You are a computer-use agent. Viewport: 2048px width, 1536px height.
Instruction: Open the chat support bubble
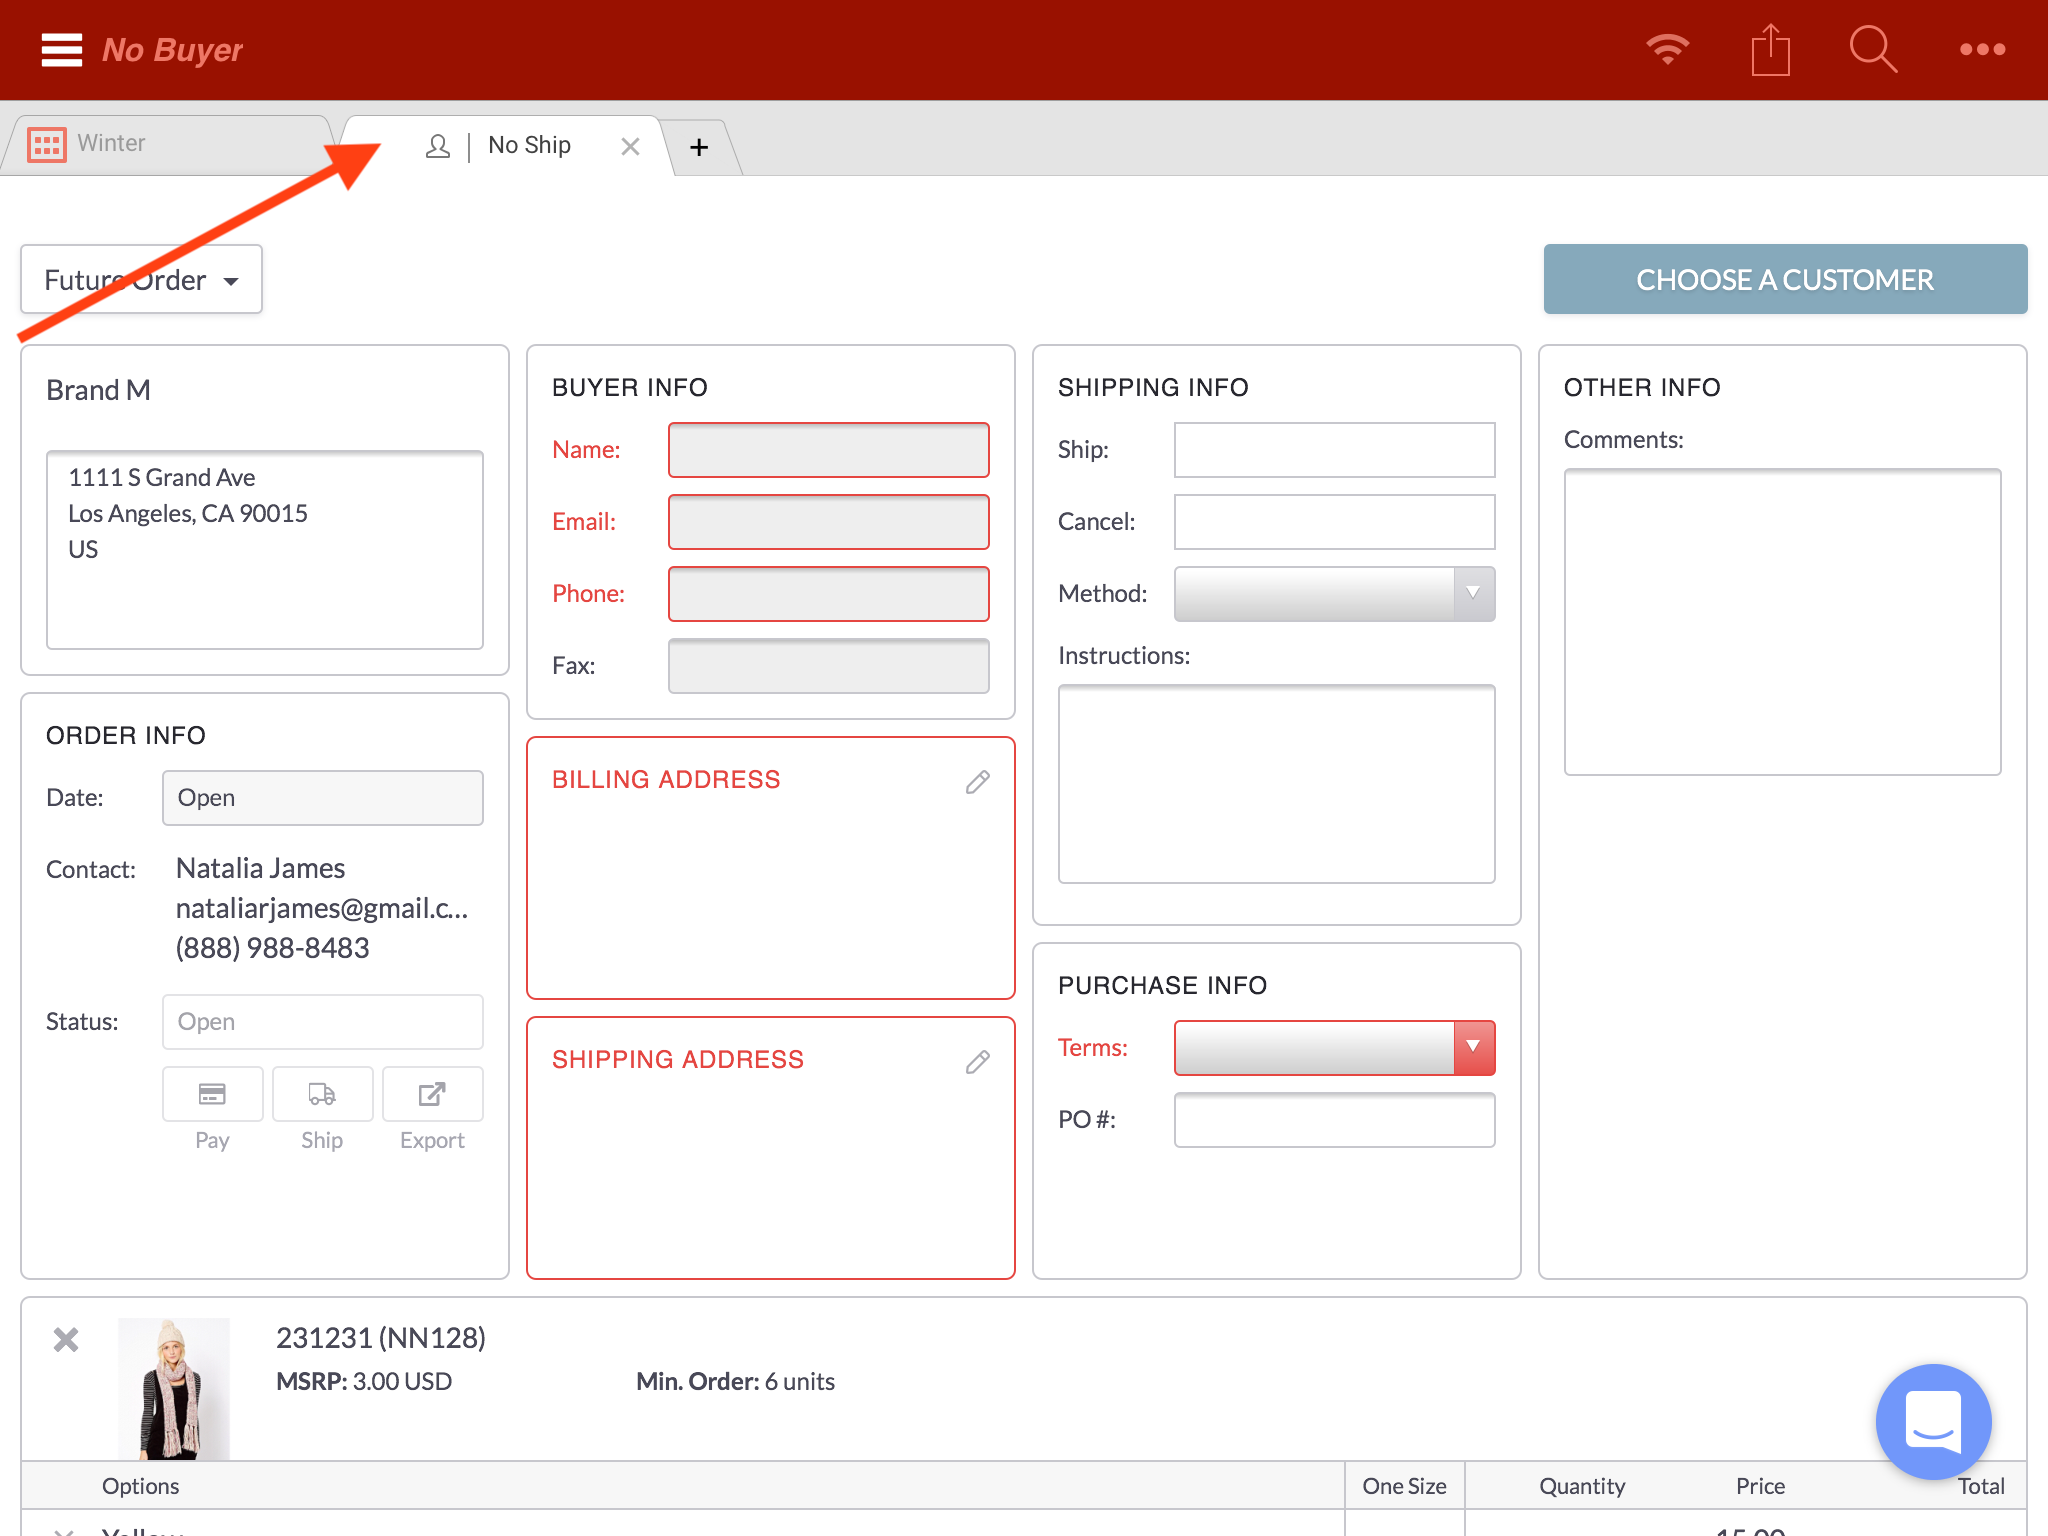click(x=1933, y=1422)
